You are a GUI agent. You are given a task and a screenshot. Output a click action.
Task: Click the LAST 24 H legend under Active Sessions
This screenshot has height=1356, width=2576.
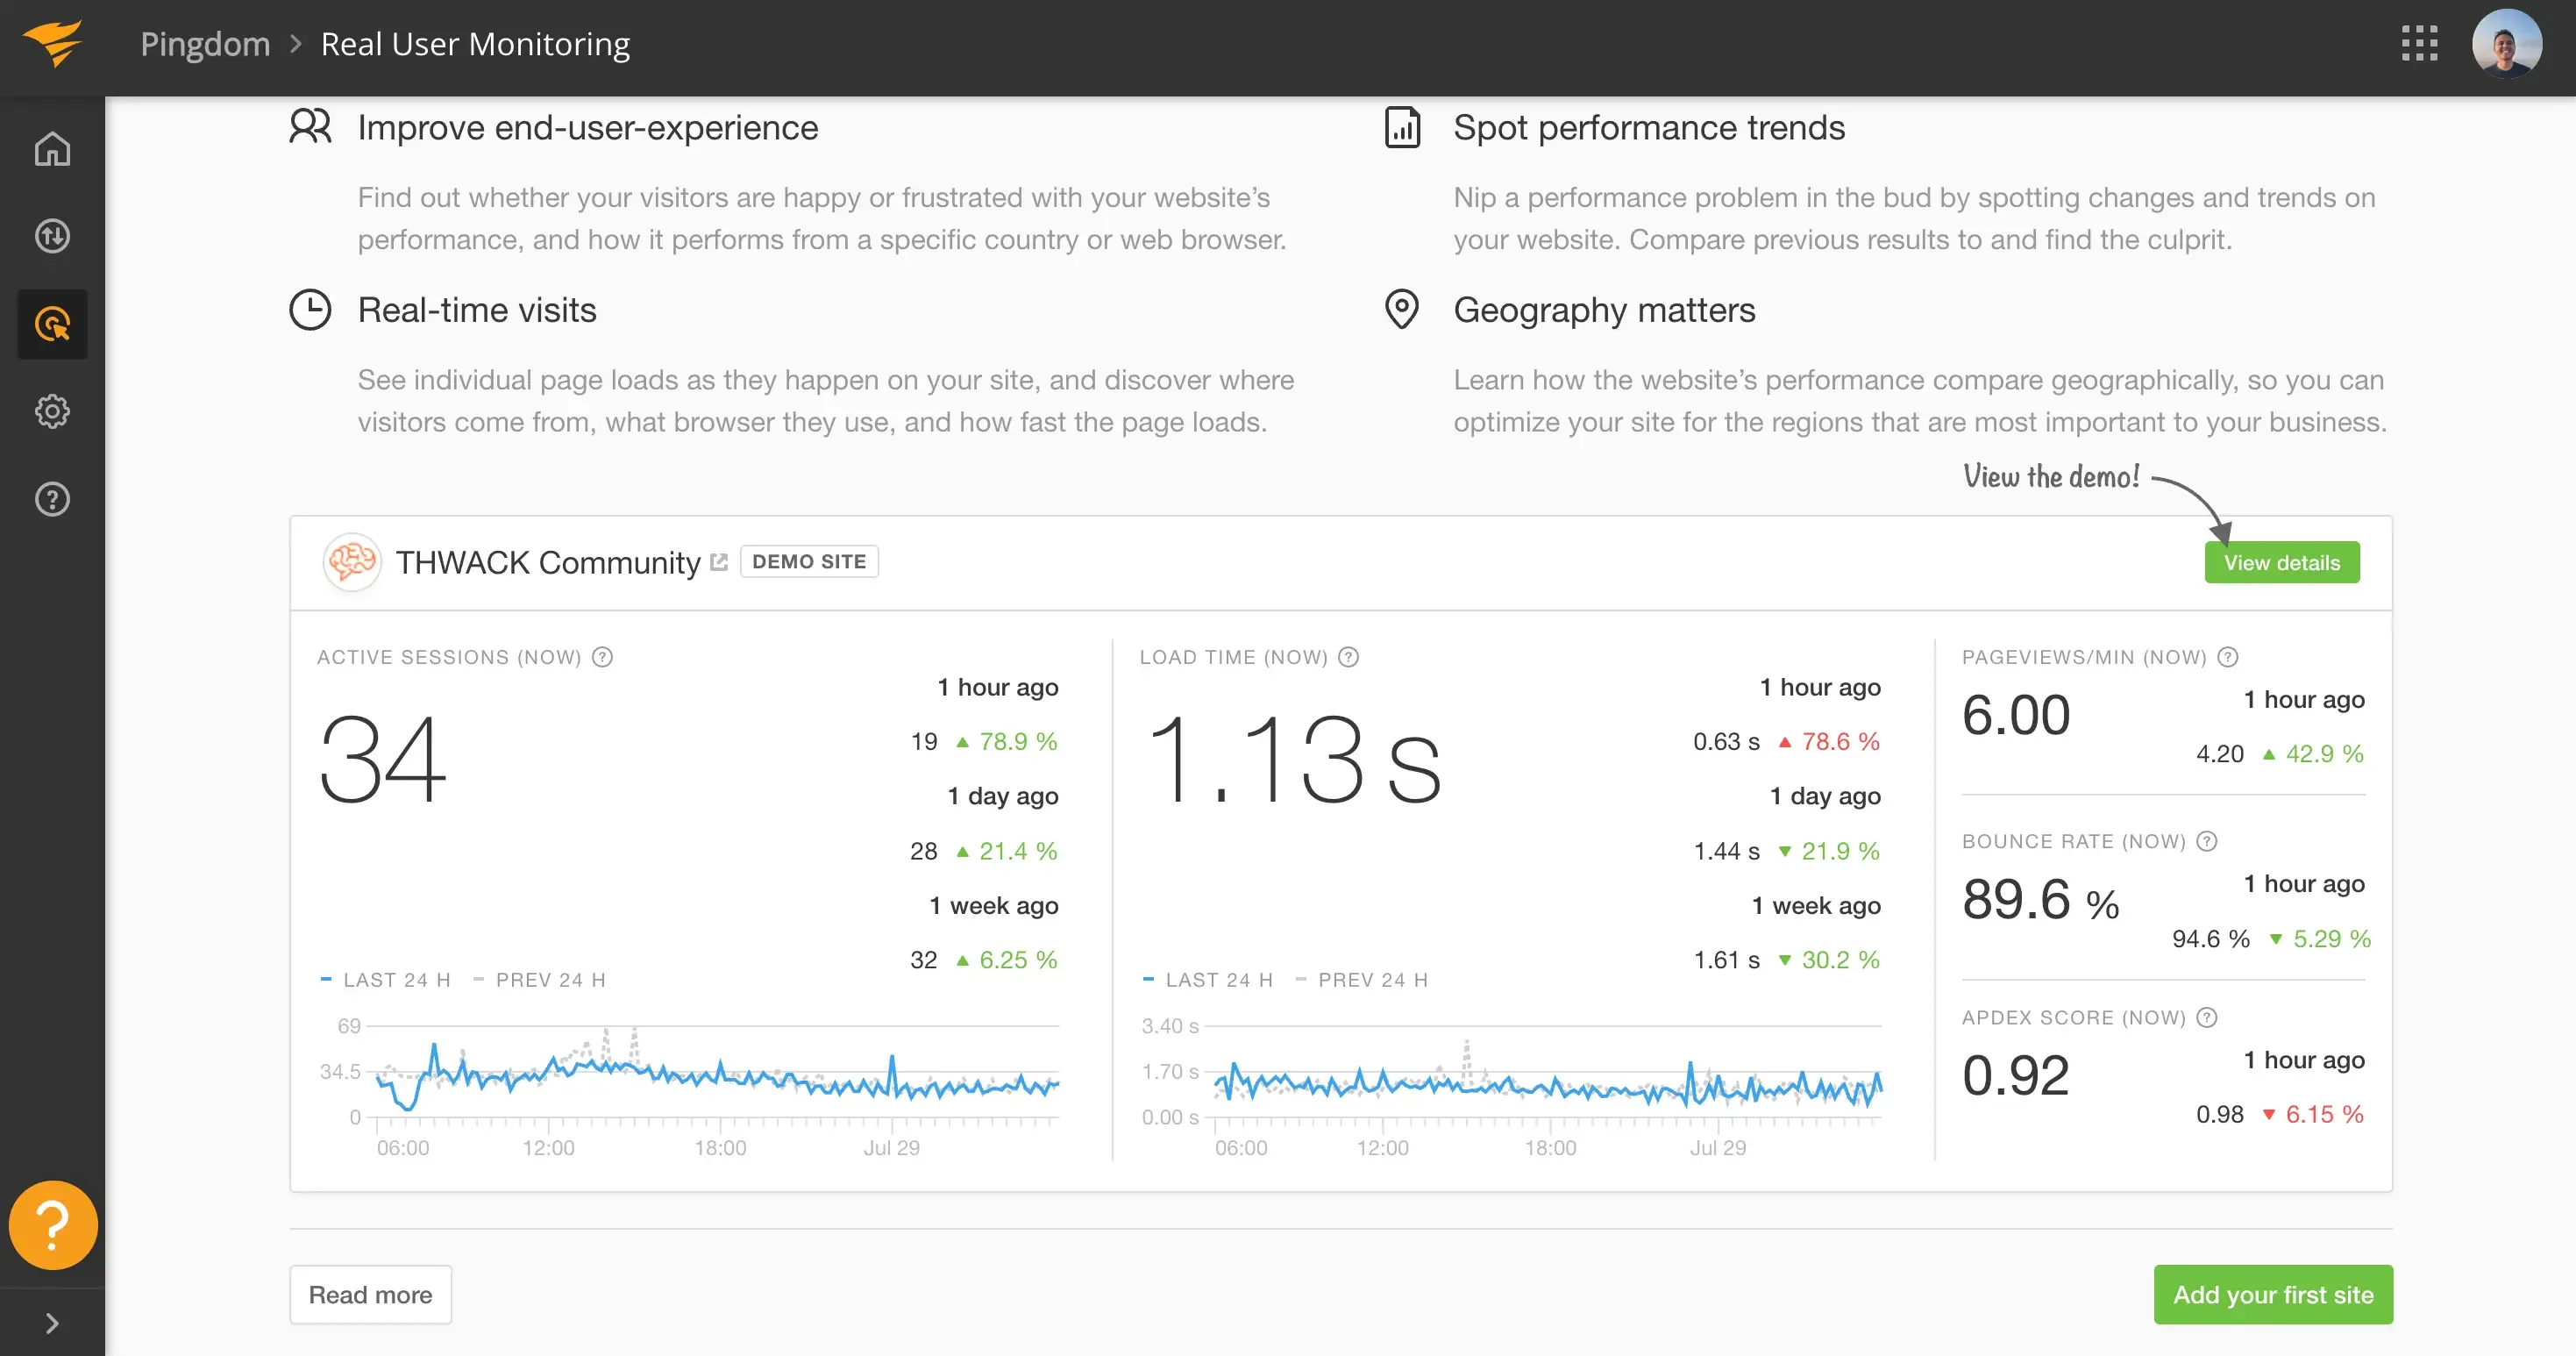point(386,980)
